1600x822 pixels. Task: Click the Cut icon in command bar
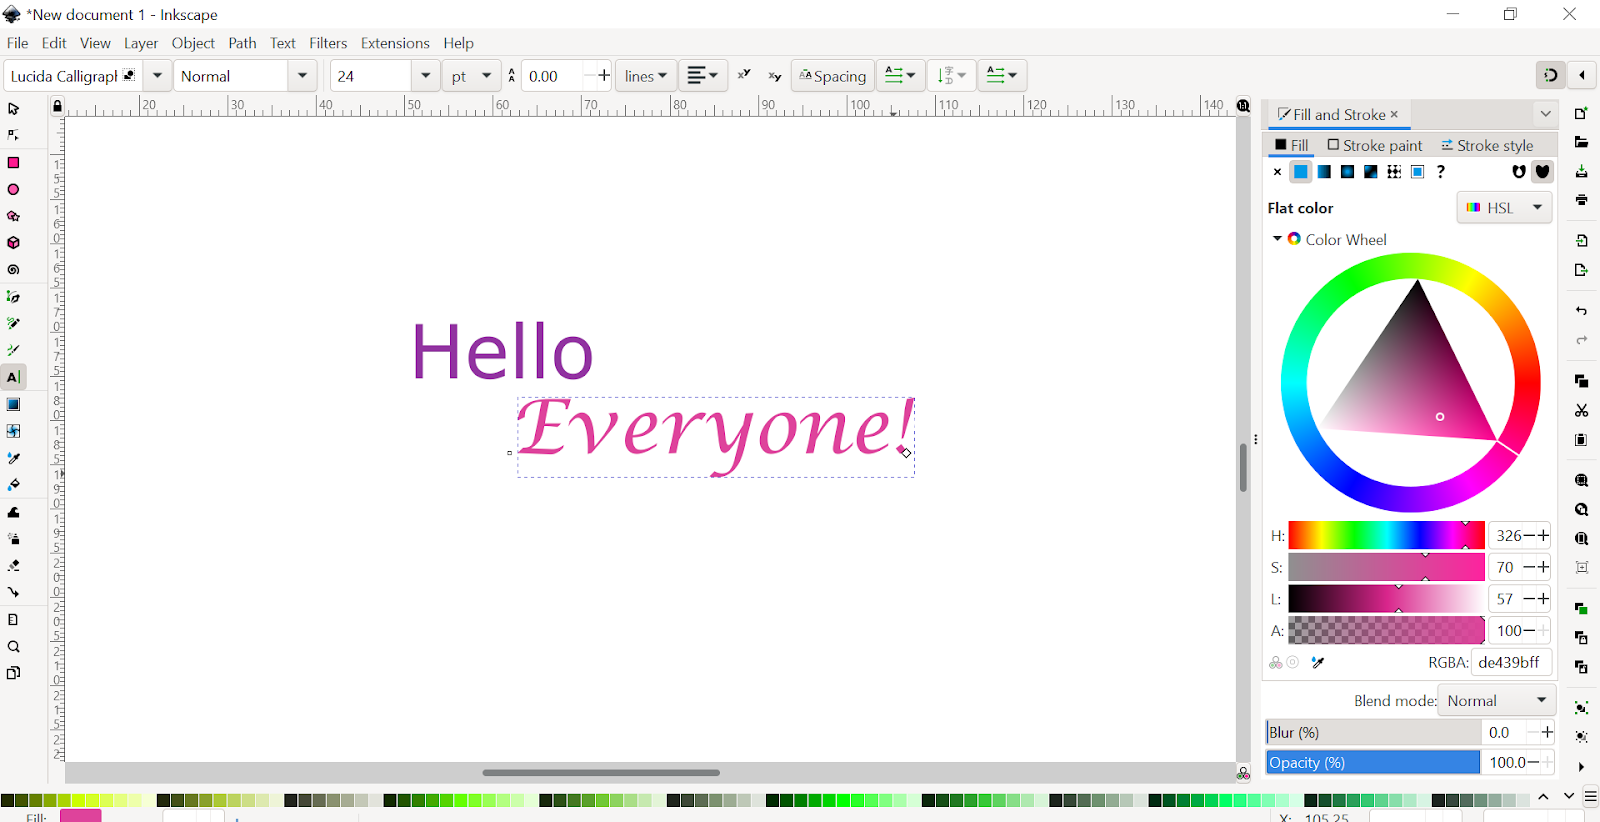point(1581,411)
